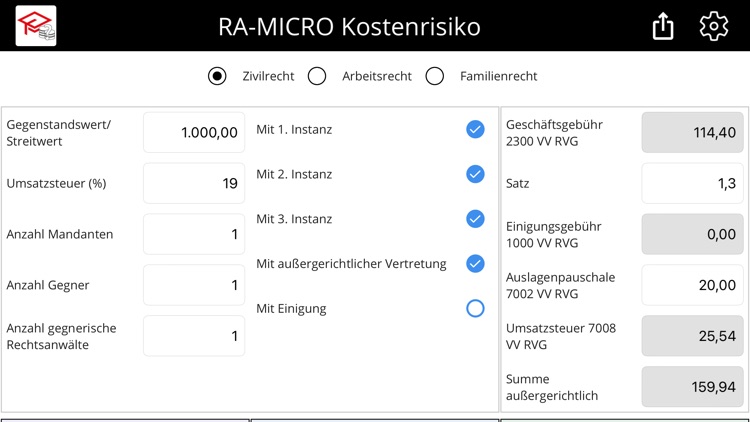Viewport: 750px width, 422px height.
Task: Select the Arbeitsrecht radio button
Action: point(317,76)
